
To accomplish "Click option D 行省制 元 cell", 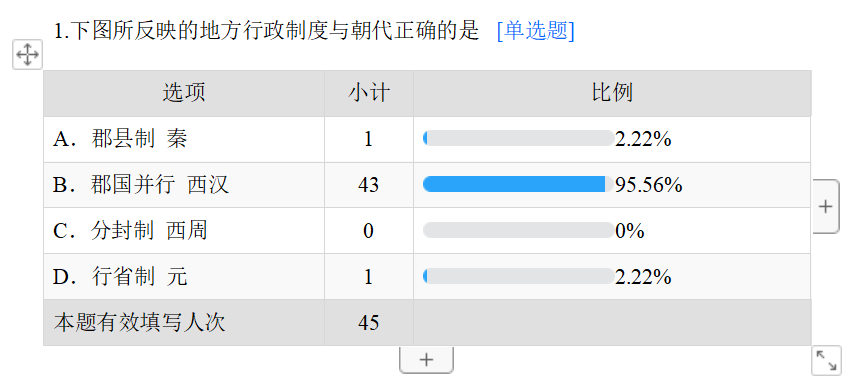I will (x=184, y=277).
